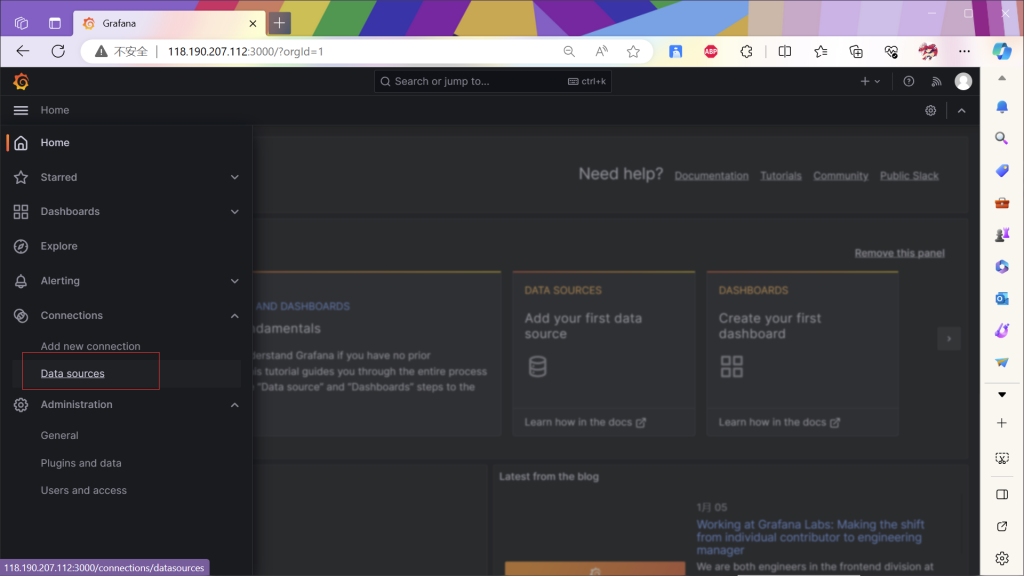
Task: Expand the Starred section chevron
Action: (x=234, y=177)
